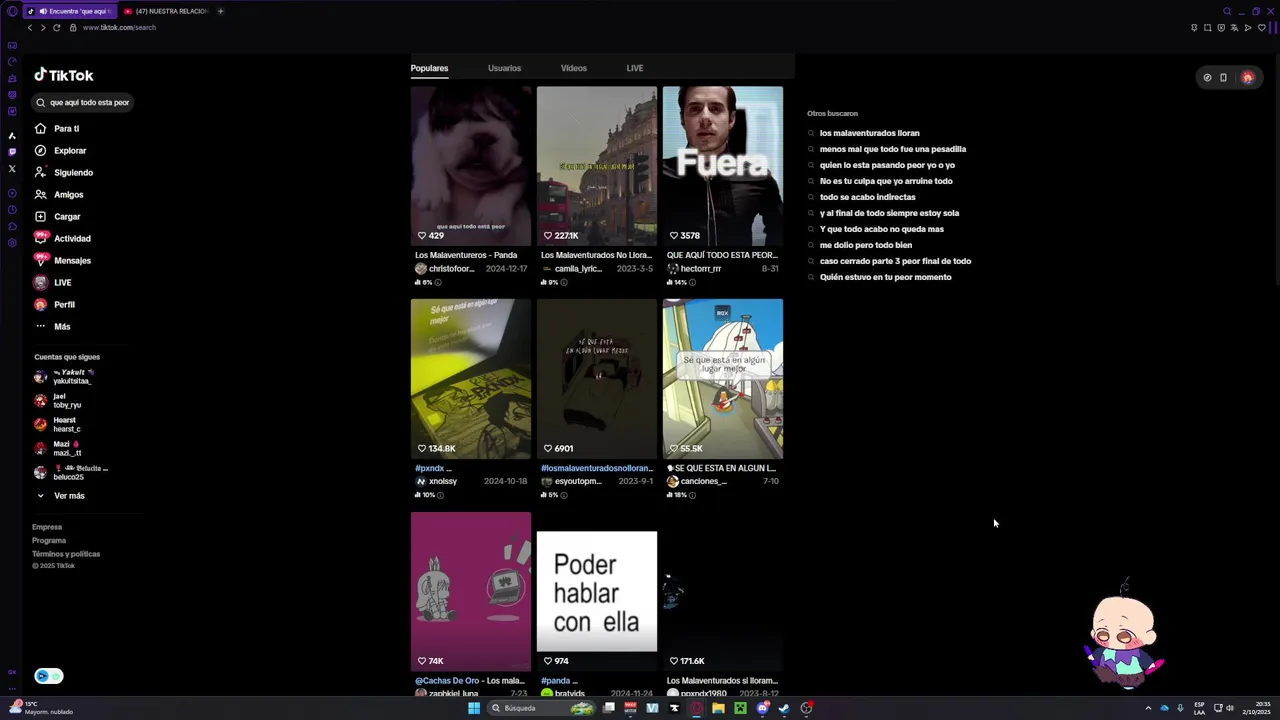Image resolution: width=1280 pixels, height=720 pixels.
Task: Open browser sidebar settings gear
Action: (12, 243)
